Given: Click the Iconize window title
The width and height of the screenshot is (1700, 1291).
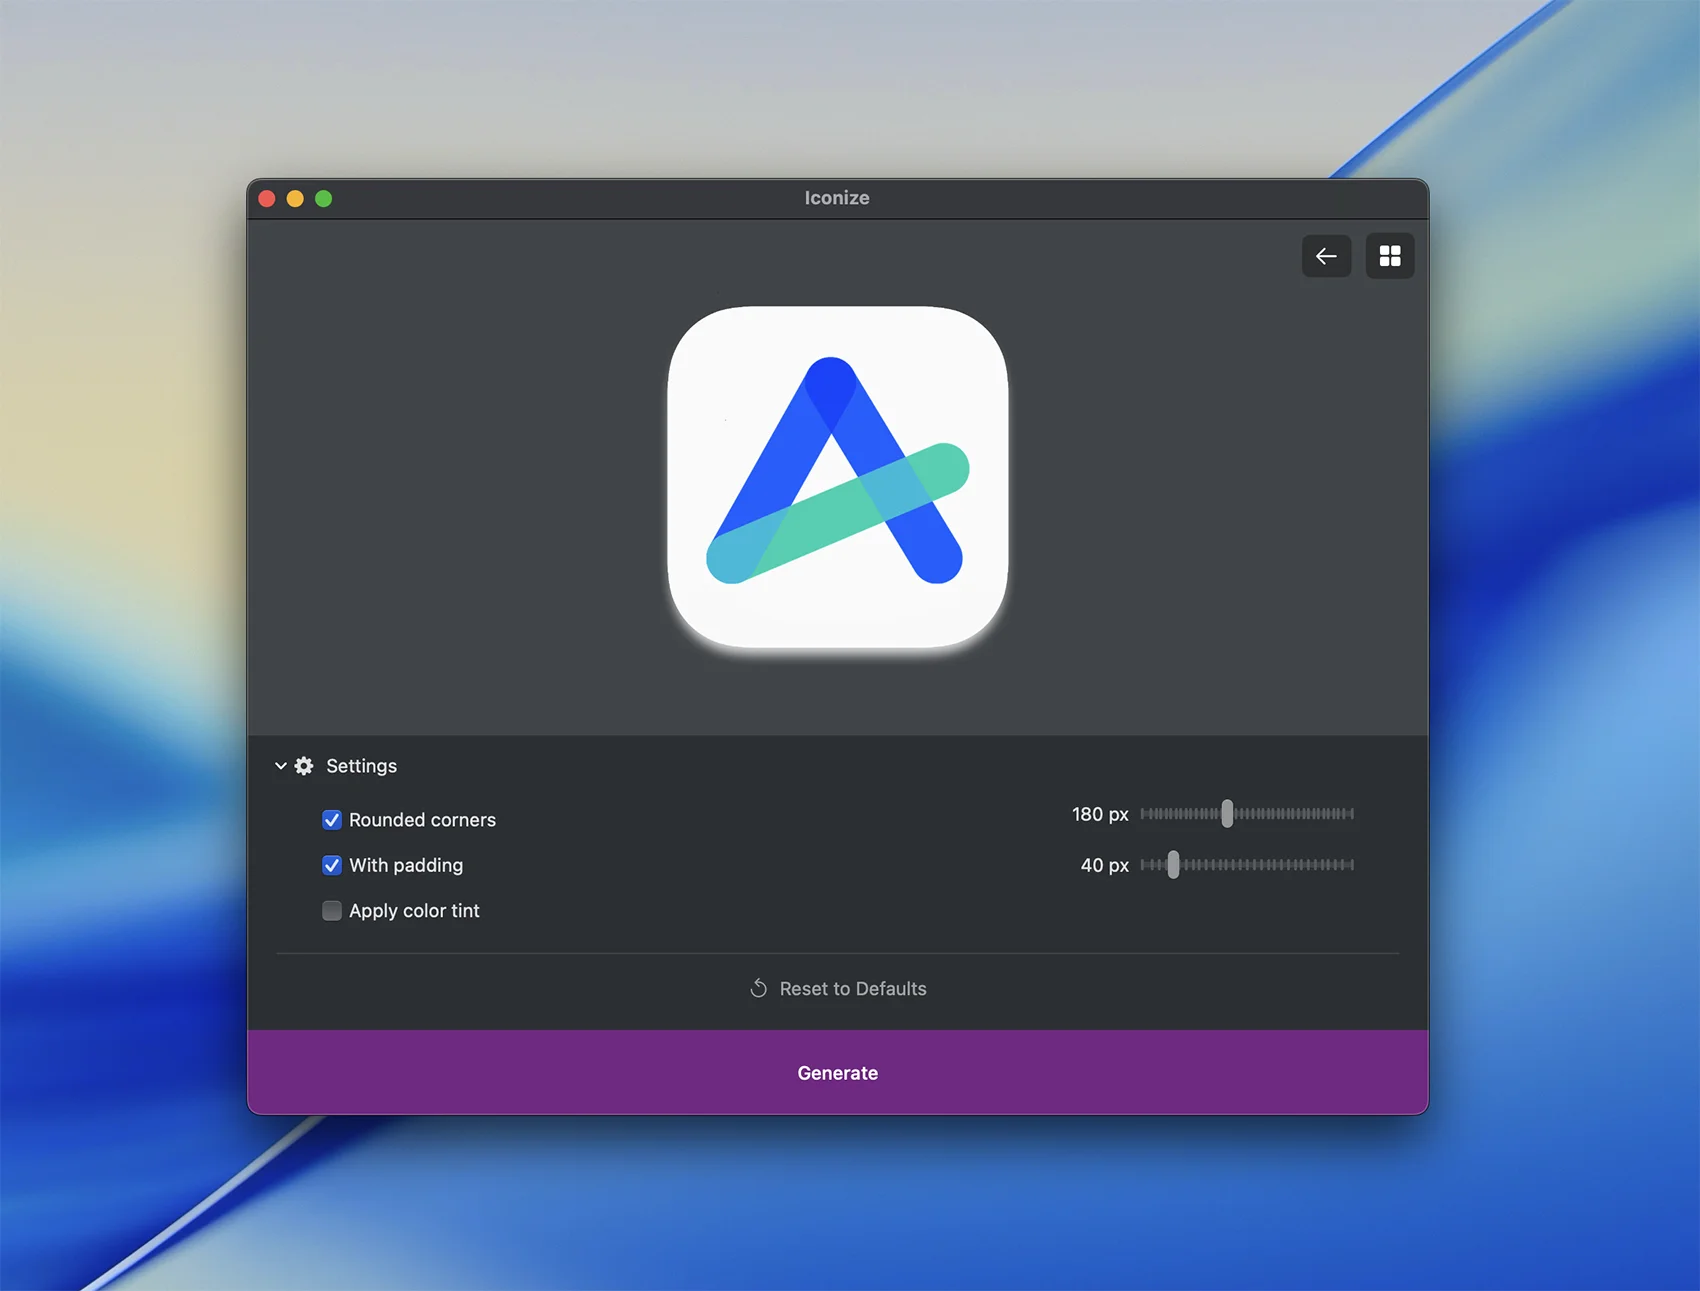Looking at the screenshot, I should [837, 198].
